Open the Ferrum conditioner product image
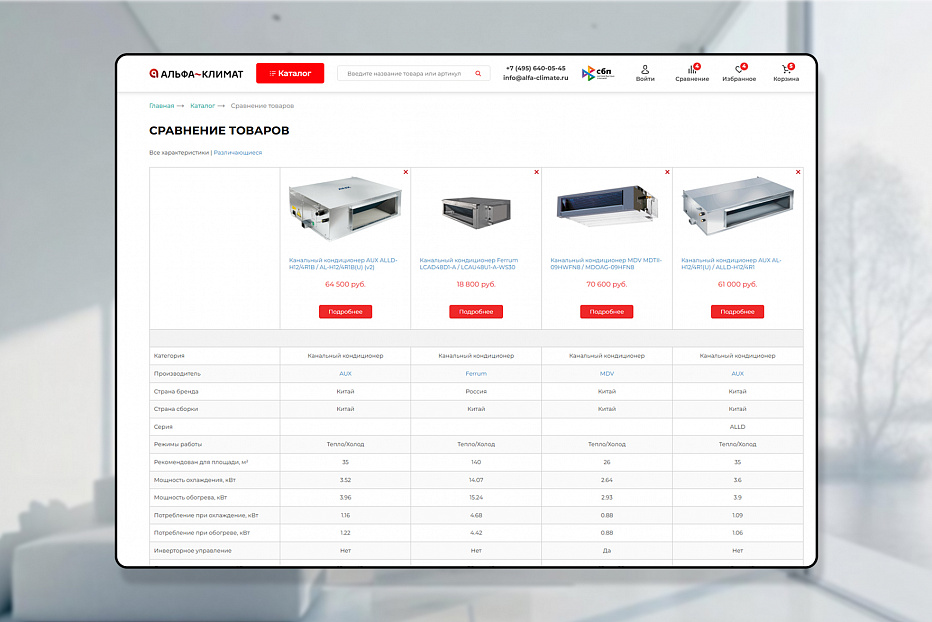 point(476,212)
